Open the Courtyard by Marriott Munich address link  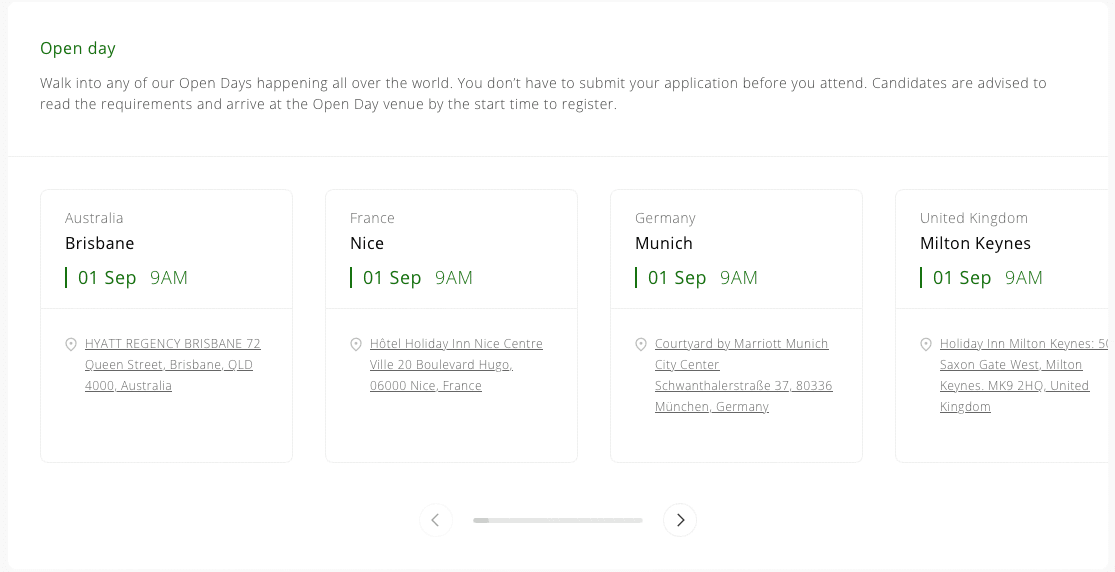[x=743, y=375]
